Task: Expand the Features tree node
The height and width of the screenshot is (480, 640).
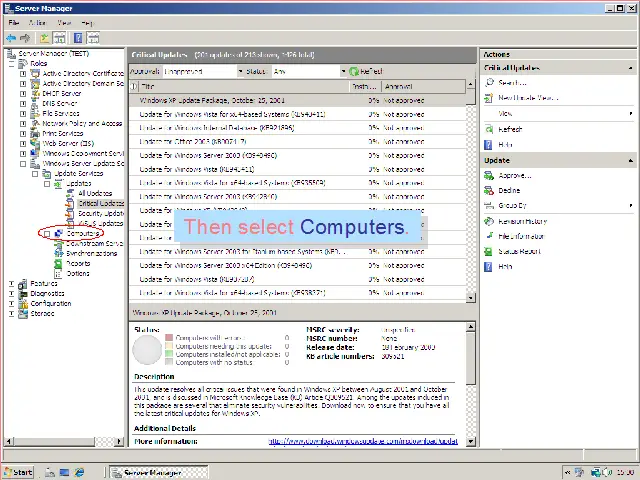Action: click(11, 284)
